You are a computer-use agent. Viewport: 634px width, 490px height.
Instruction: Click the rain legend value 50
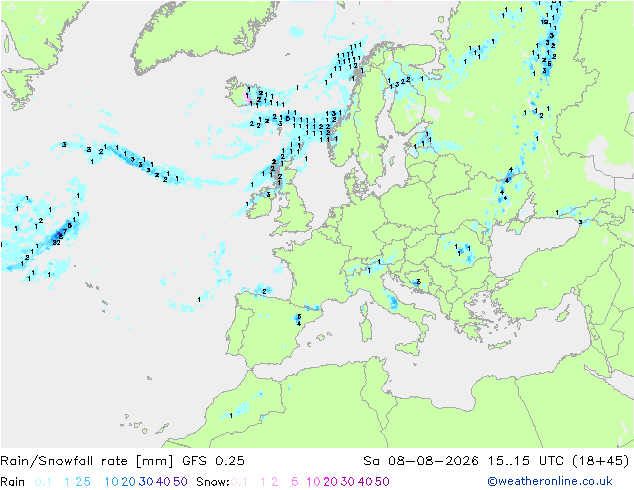click(x=180, y=482)
